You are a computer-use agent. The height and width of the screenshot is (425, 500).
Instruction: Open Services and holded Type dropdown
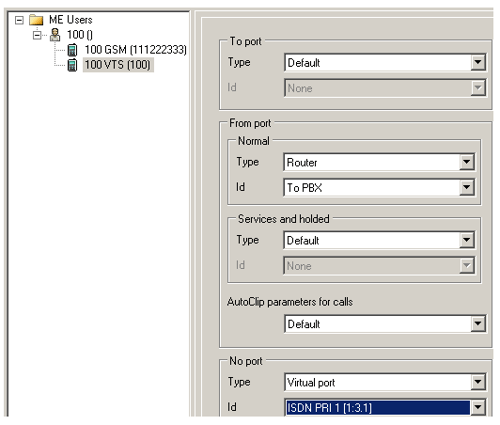pos(467,240)
